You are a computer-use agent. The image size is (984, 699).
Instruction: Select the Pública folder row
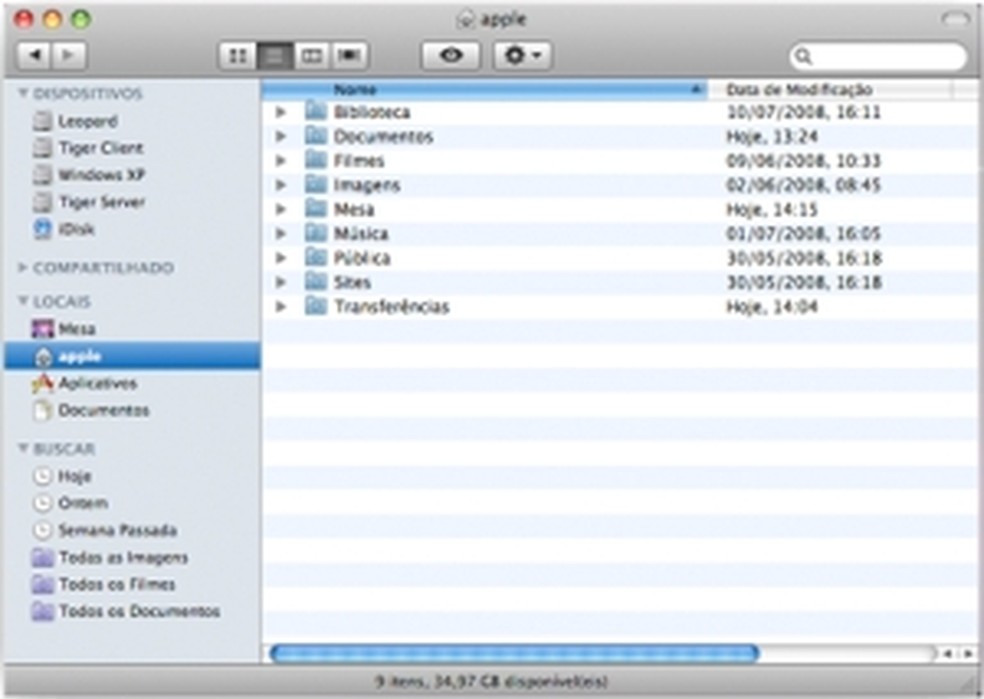(x=620, y=258)
